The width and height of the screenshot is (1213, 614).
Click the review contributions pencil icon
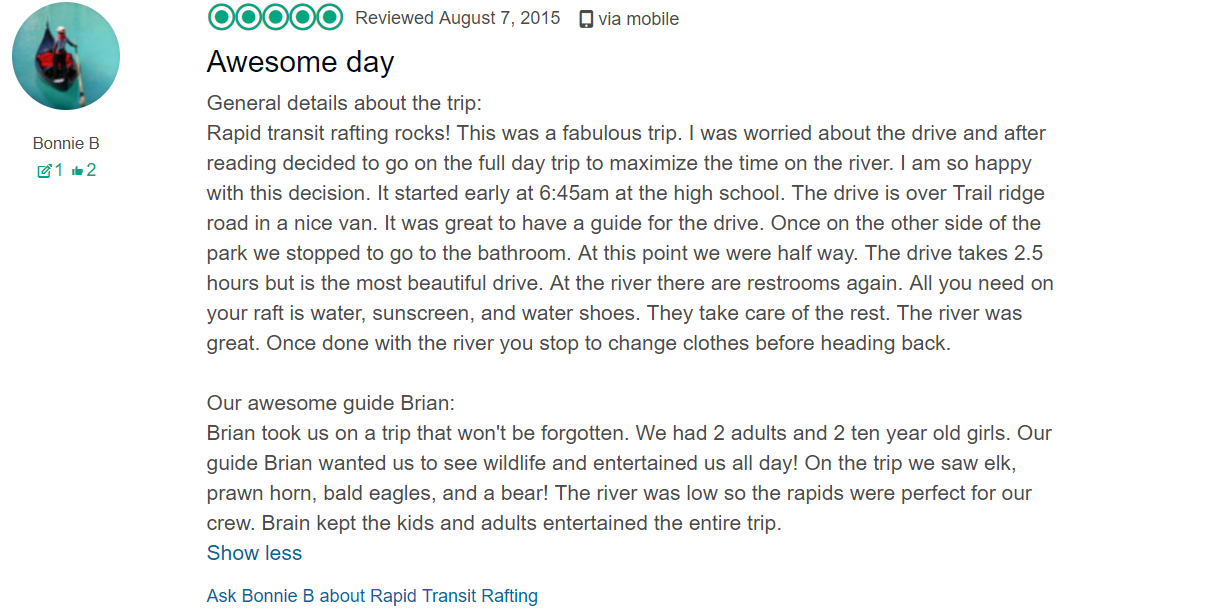tap(44, 171)
